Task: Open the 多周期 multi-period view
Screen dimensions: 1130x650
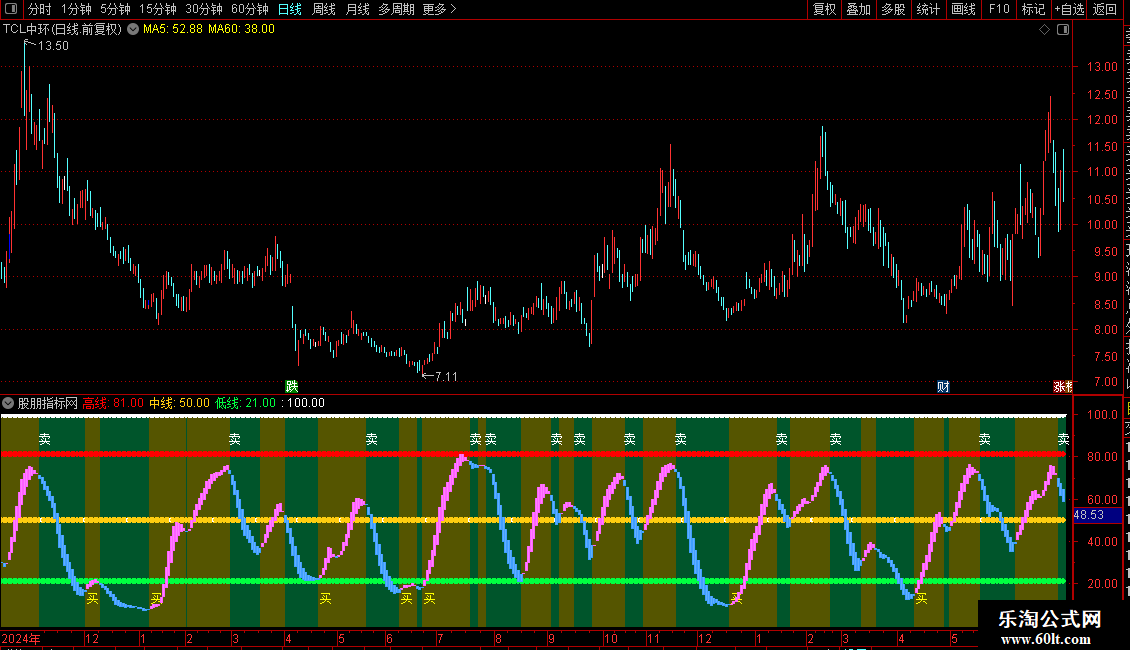Action: point(396,9)
